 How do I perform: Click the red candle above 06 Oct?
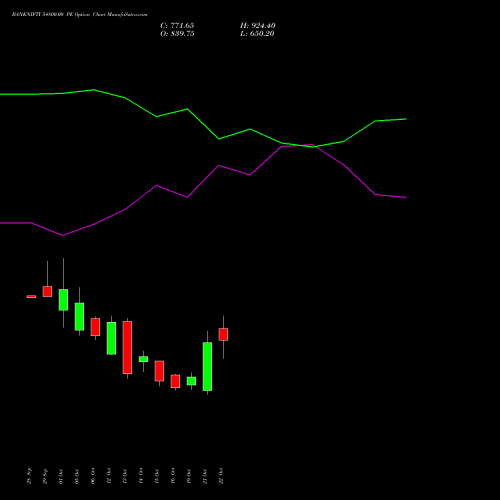point(95,327)
